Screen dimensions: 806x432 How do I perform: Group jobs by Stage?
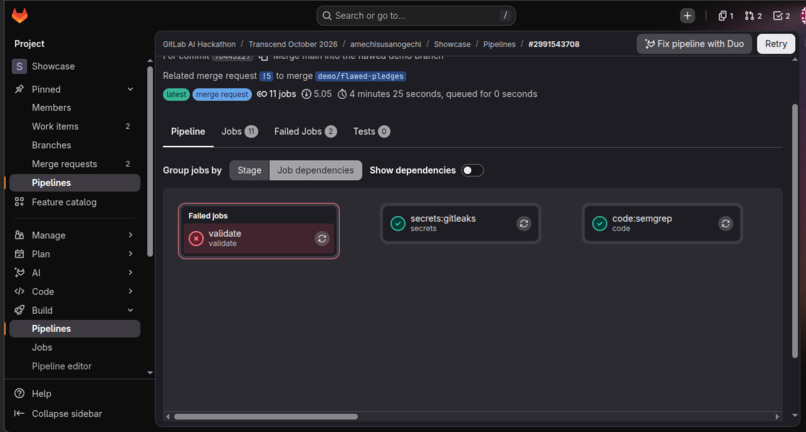(x=249, y=170)
